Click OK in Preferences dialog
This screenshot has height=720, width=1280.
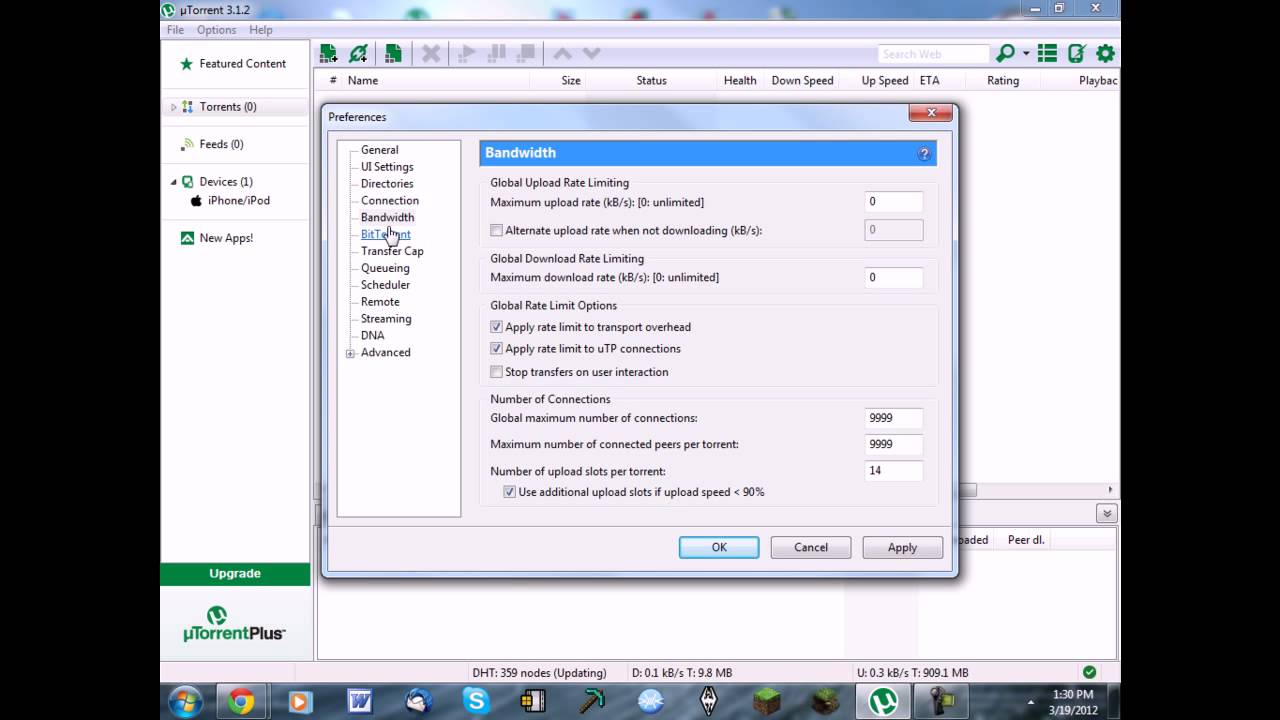pos(719,547)
